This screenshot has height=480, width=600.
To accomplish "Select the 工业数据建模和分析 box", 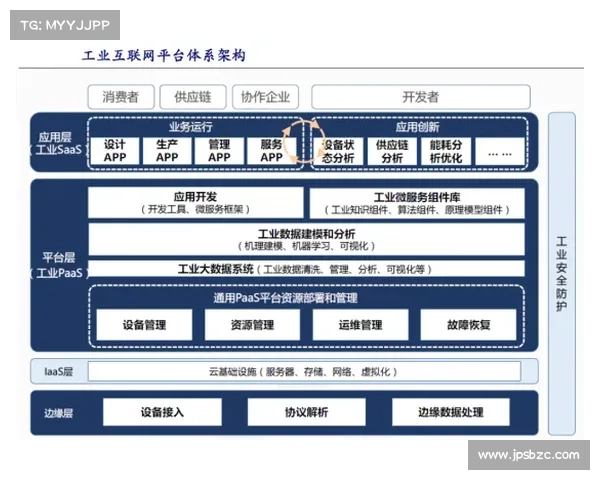I will (307, 239).
